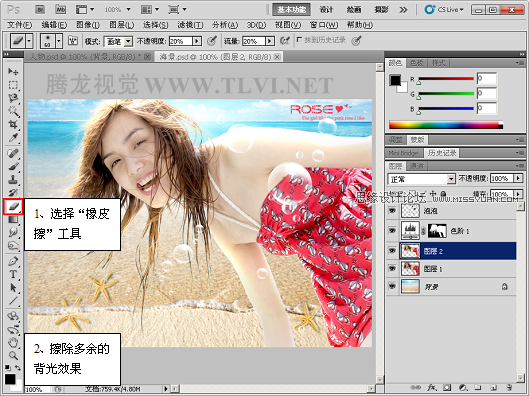Select the Hand tool
The height and width of the screenshot is (396, 529).
point(13,343)
